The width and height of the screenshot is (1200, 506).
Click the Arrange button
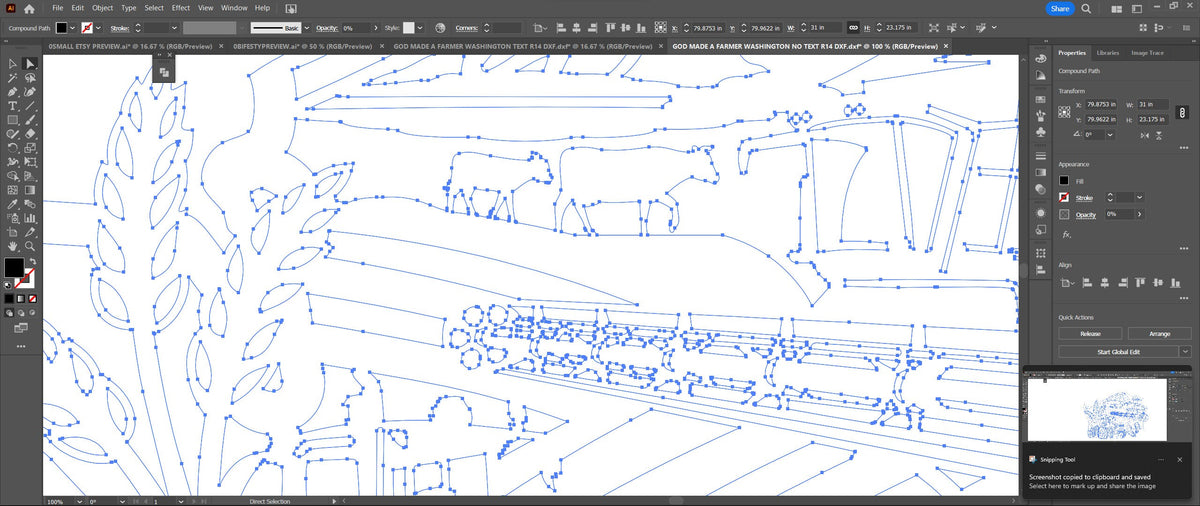click(x=1160, y=334)
